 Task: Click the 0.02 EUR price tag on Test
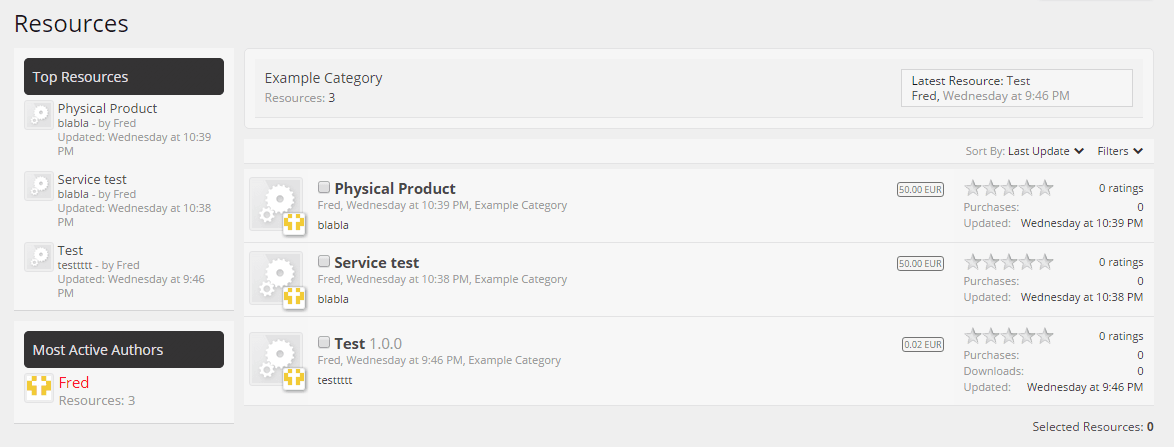point(923,345)
